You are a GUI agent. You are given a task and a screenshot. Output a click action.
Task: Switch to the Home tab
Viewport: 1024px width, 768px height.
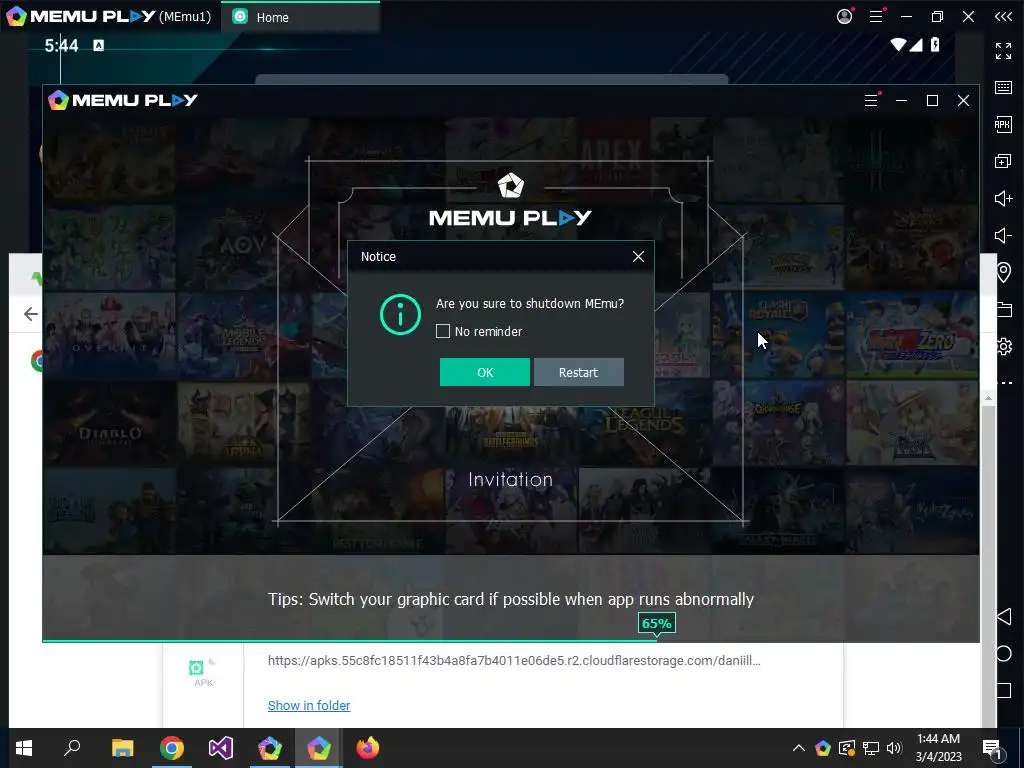pos(300,17)
